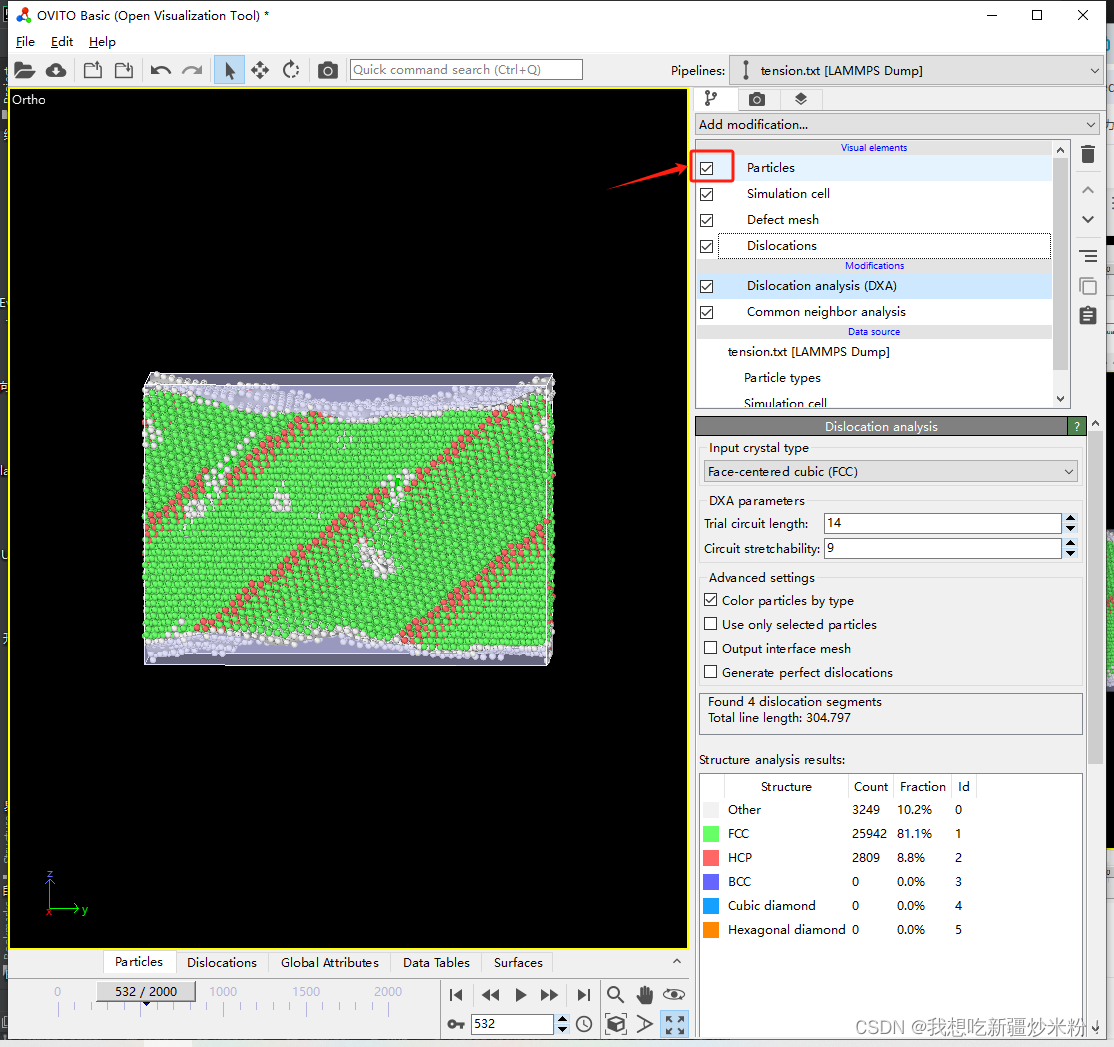
Task: Open the Overlays/layers tab icon
Action: tap(801, 99)
